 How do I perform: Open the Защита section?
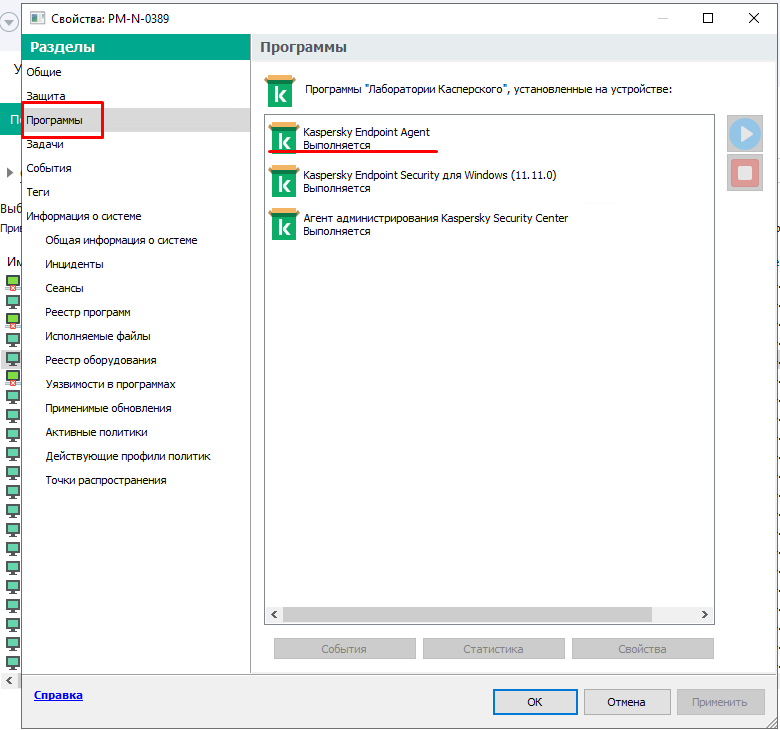pyautogui.click(x=46, y=96)
